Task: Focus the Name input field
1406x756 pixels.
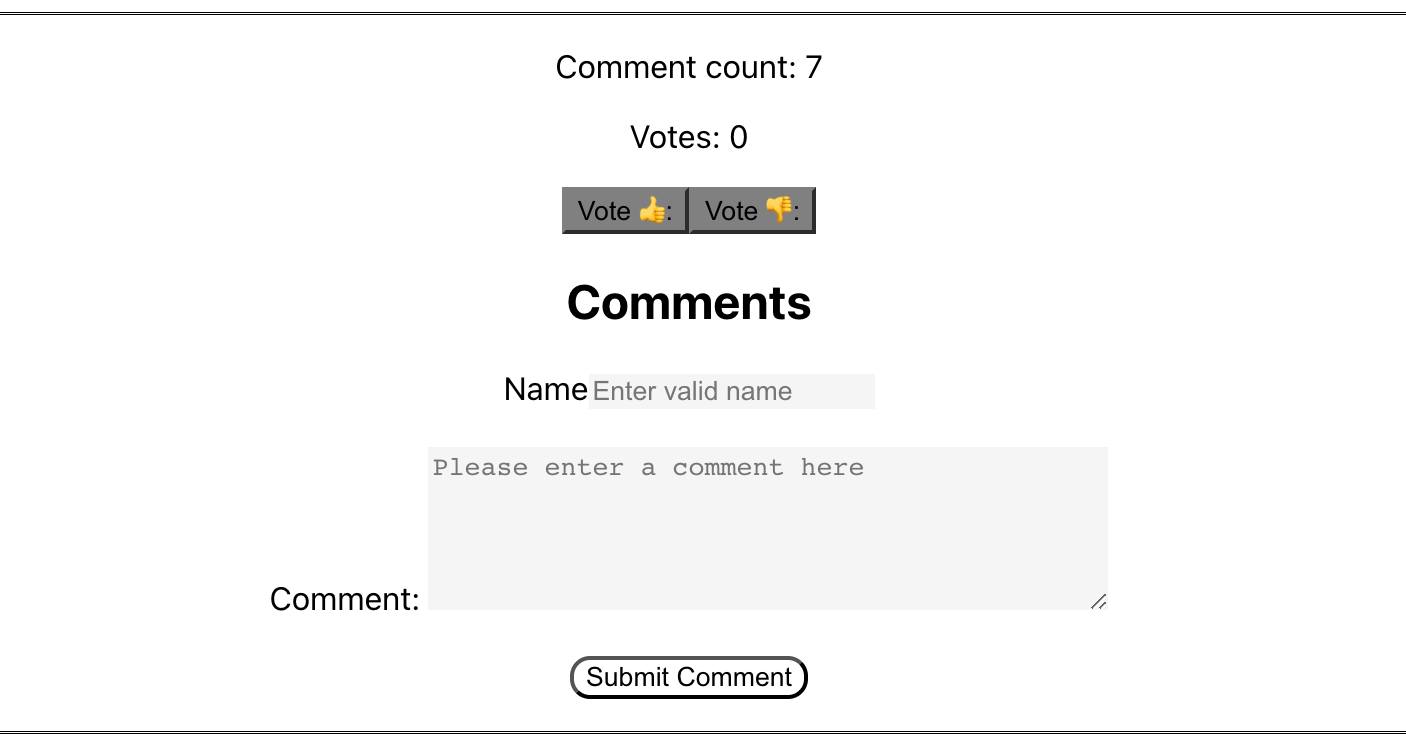Action: click(732, 391)
